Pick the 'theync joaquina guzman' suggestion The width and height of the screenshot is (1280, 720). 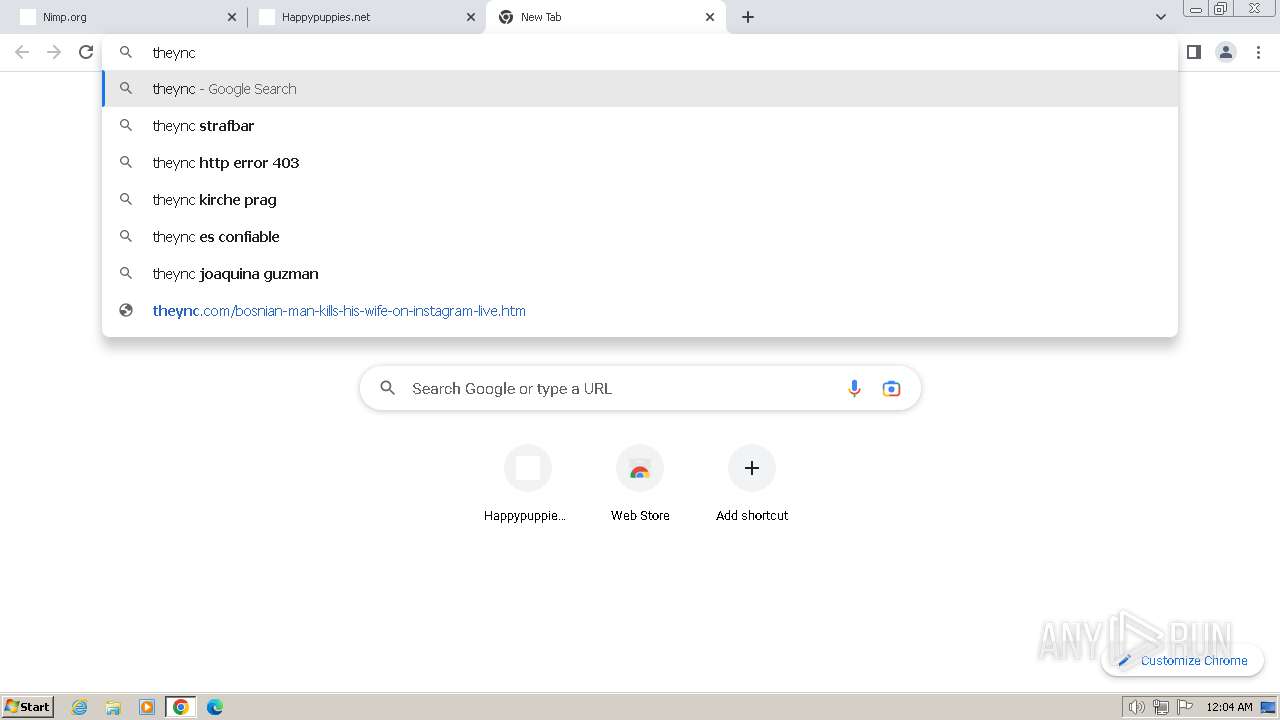pos(640,274)
